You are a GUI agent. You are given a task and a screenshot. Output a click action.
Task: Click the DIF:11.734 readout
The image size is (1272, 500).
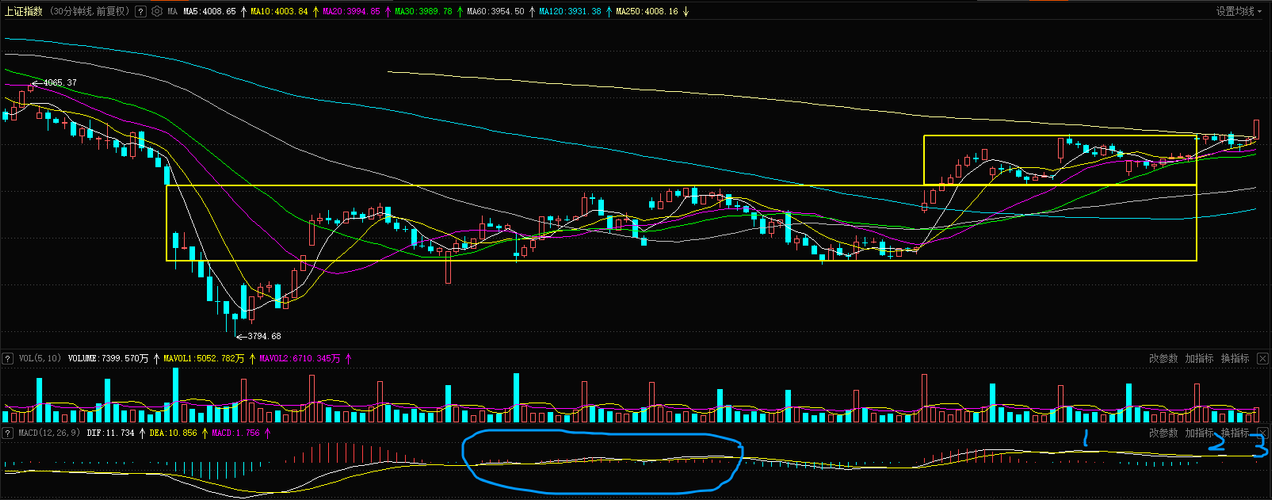(x=110, y=433)
